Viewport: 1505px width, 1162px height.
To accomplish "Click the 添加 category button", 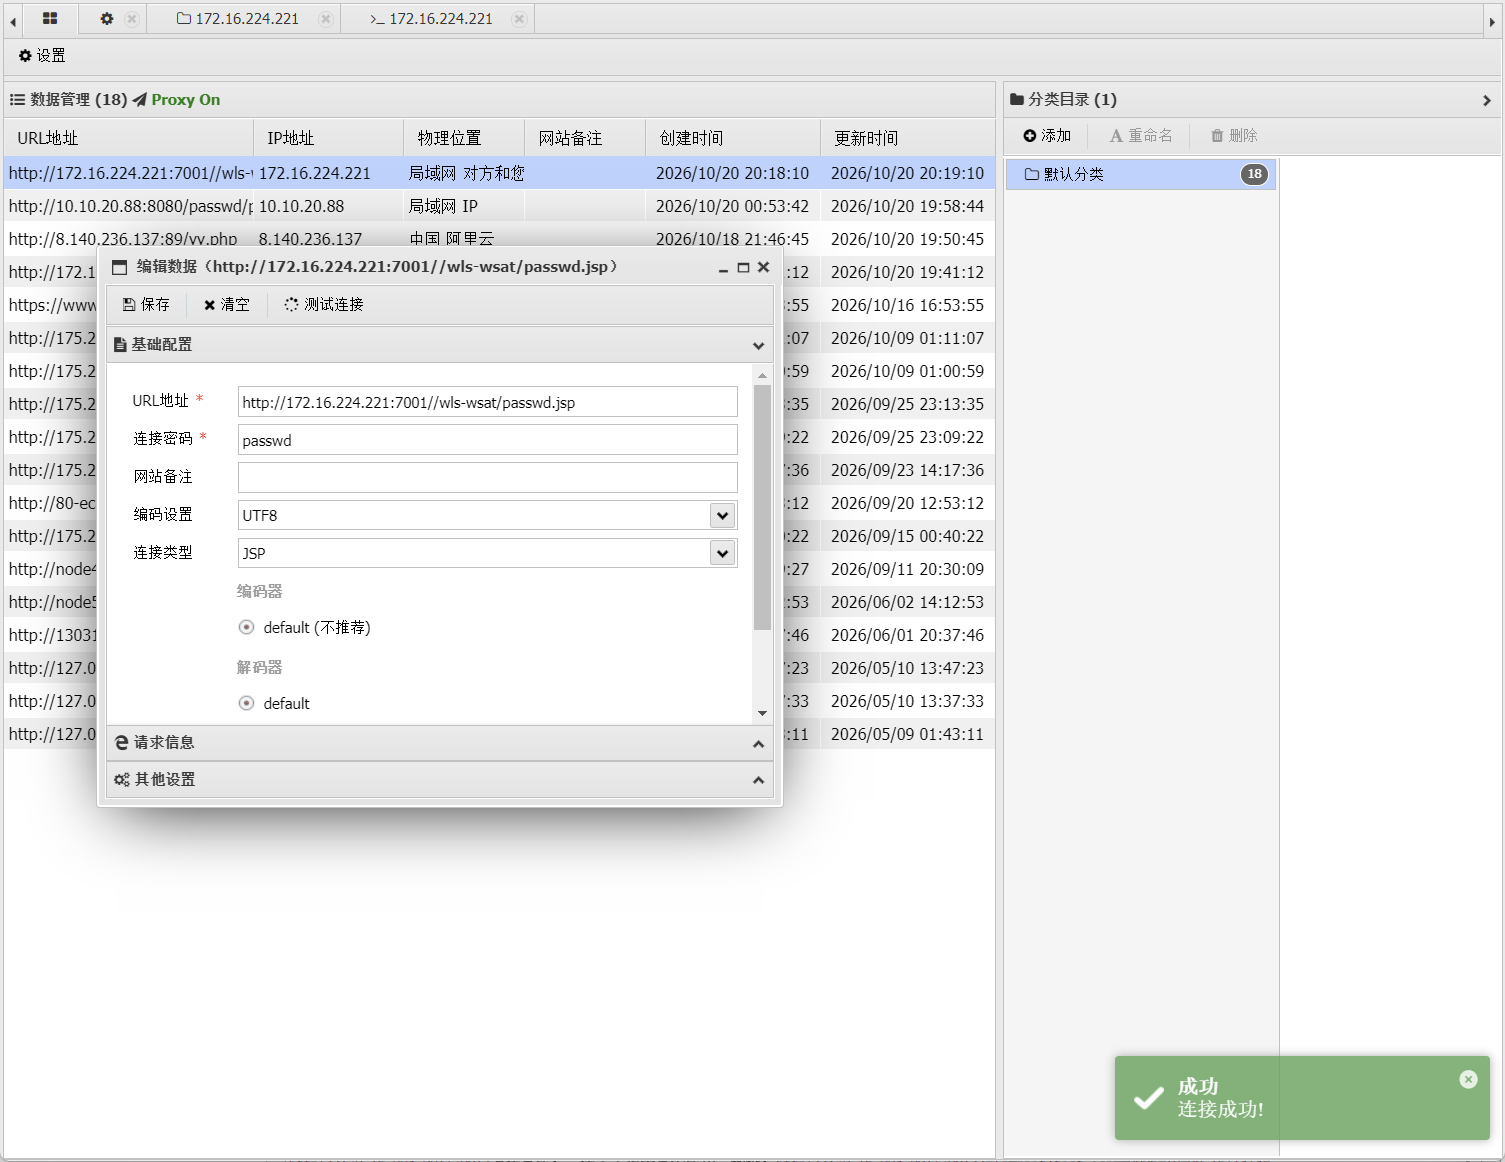I will click(x=1047, y=136).
